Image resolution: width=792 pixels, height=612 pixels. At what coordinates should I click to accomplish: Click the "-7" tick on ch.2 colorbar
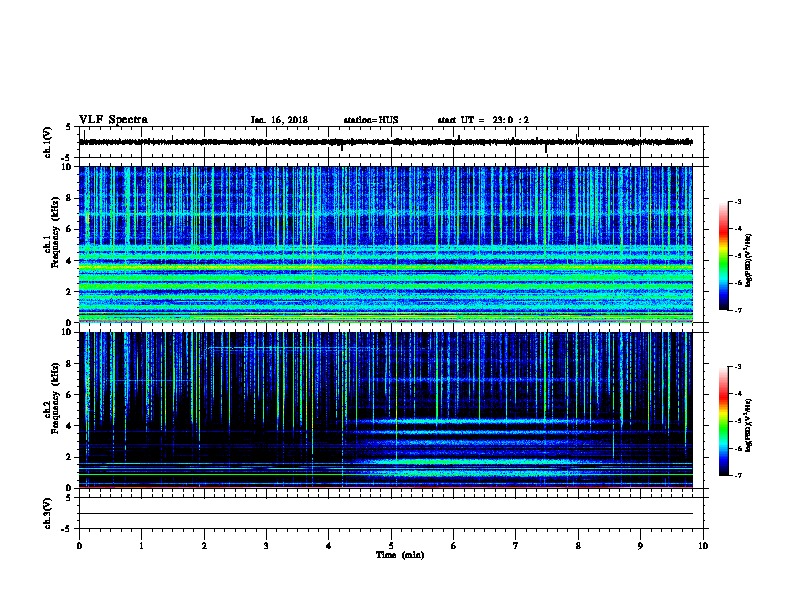pos(738,476)
